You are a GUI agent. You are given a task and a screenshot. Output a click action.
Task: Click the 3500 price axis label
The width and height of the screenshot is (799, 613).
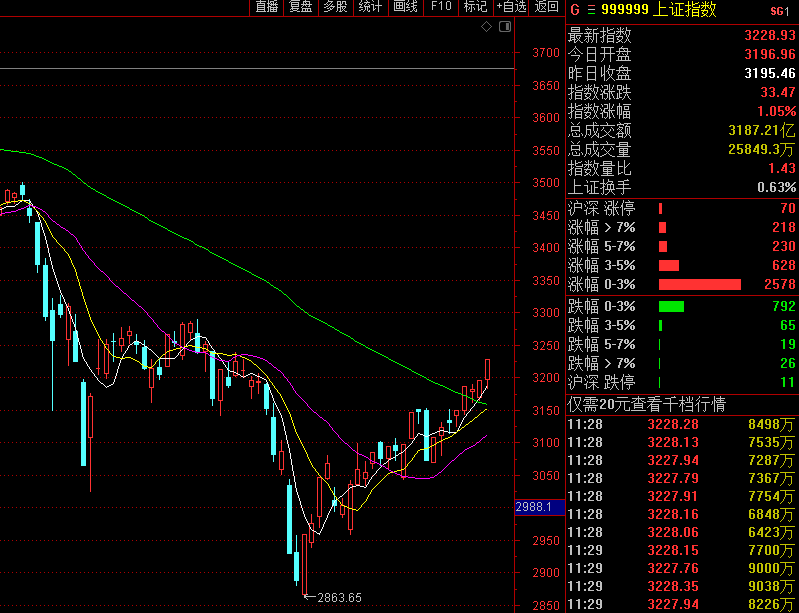coord(546,183)
